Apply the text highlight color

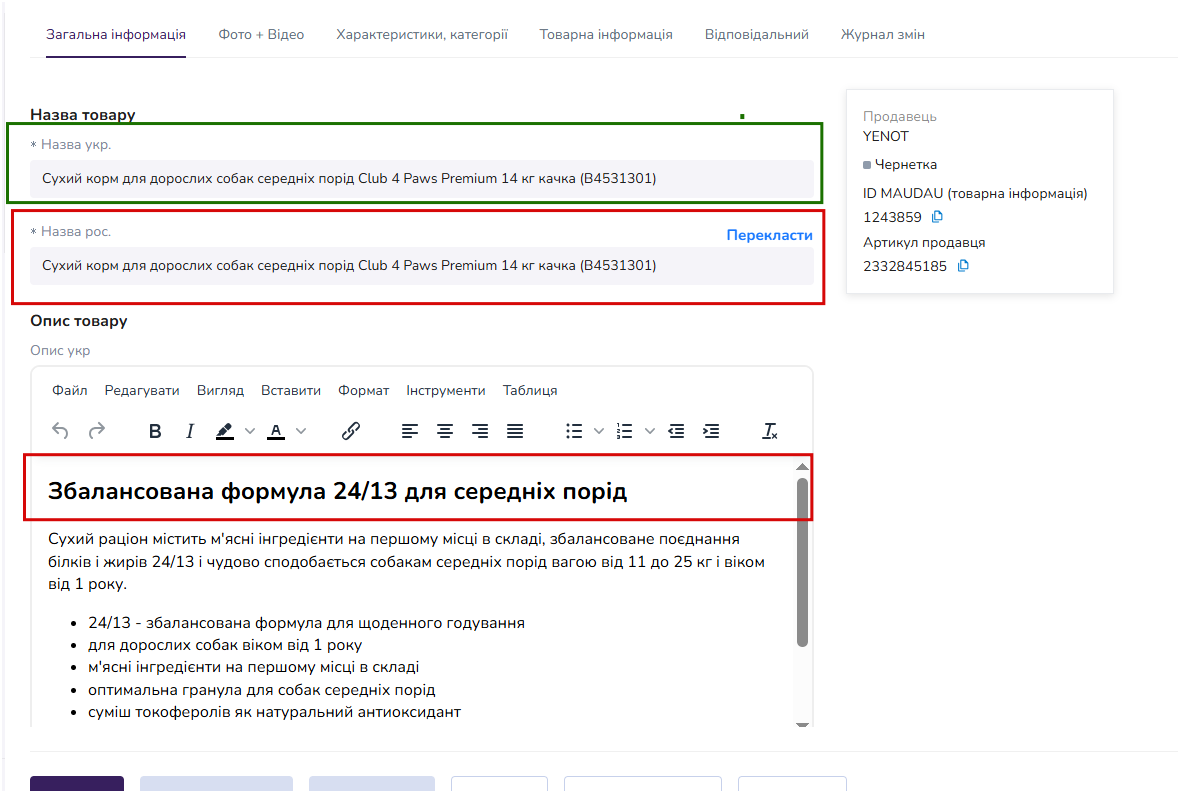225,431
